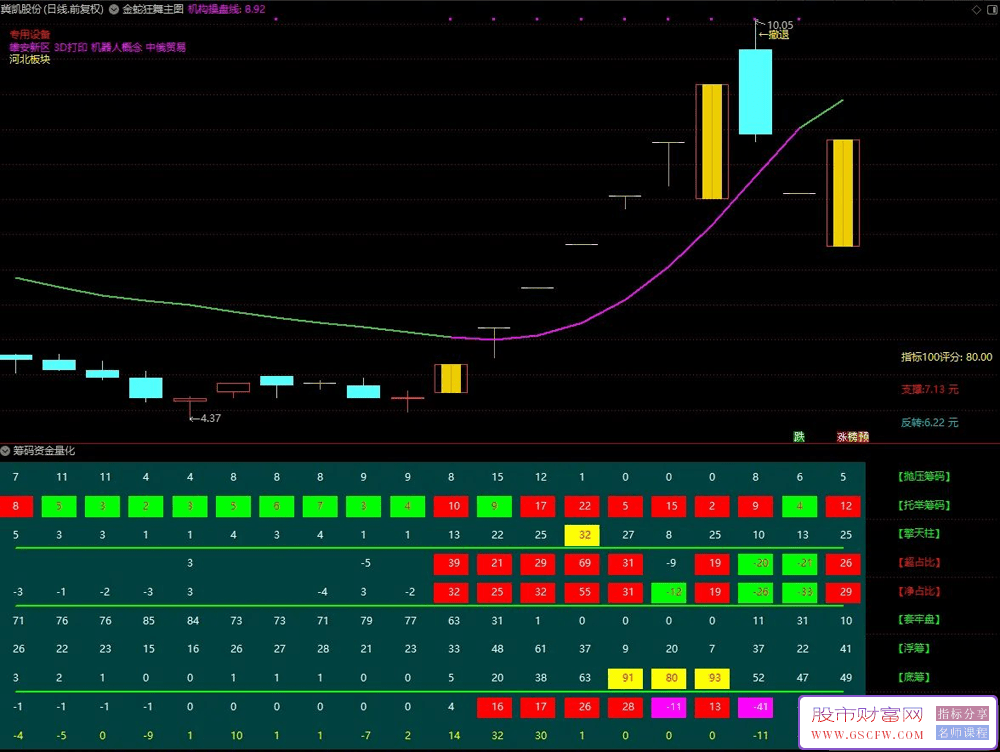
Task: Click the yellow 32 cell in 擎天柱 row
Action: [582, 535]
